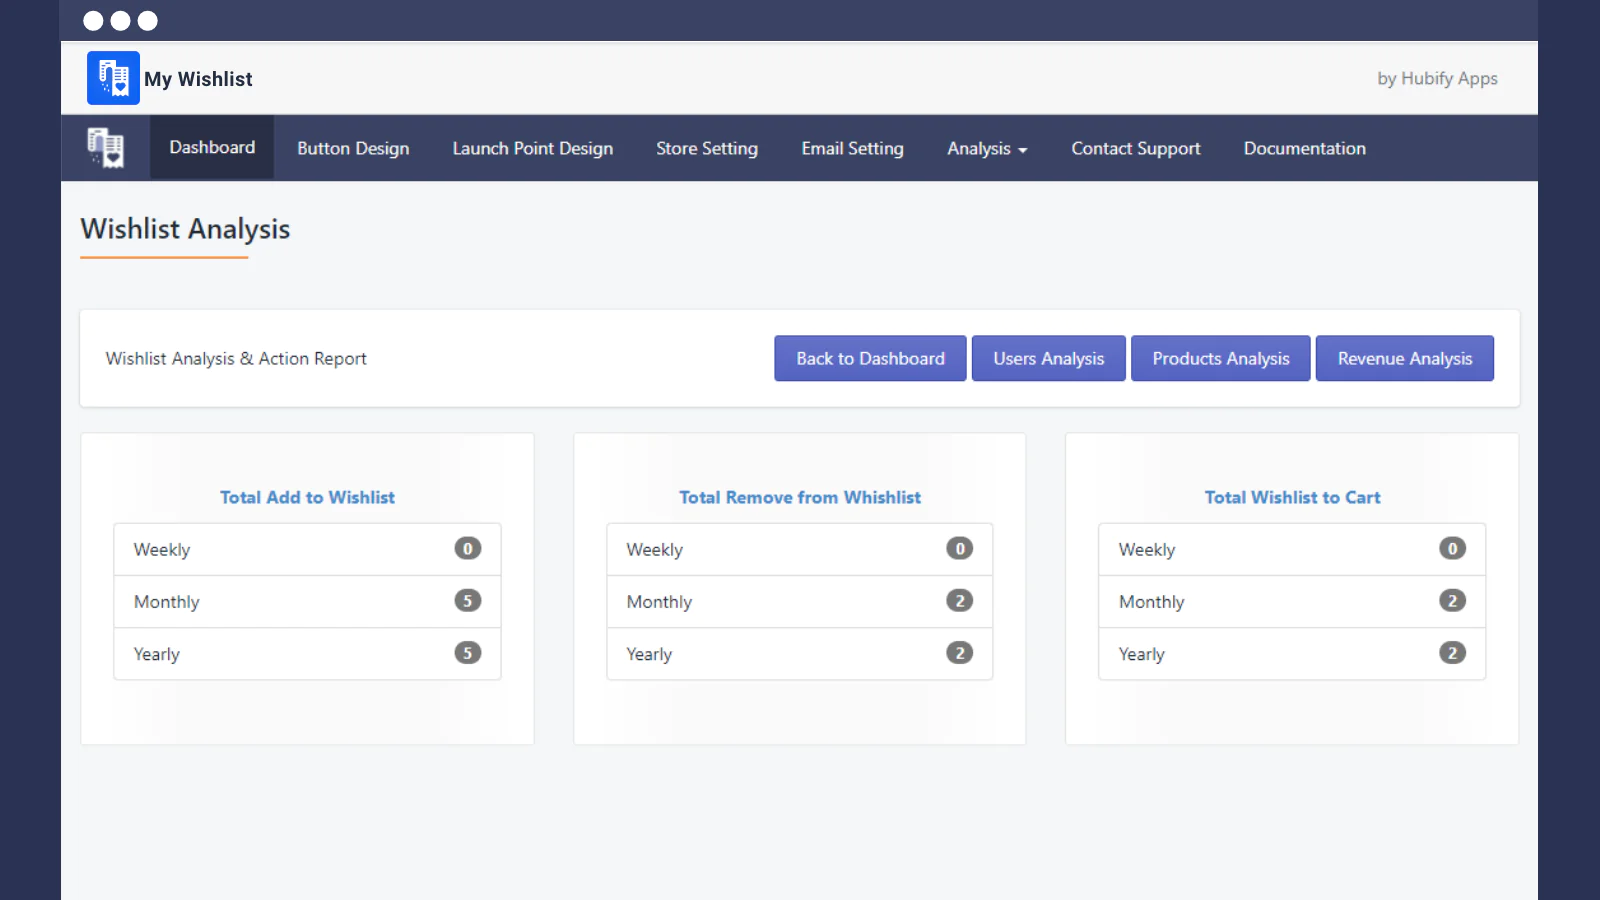Expand the Analysis dropdown menu
Screen dimensions: 1600x900
[986, 148]
